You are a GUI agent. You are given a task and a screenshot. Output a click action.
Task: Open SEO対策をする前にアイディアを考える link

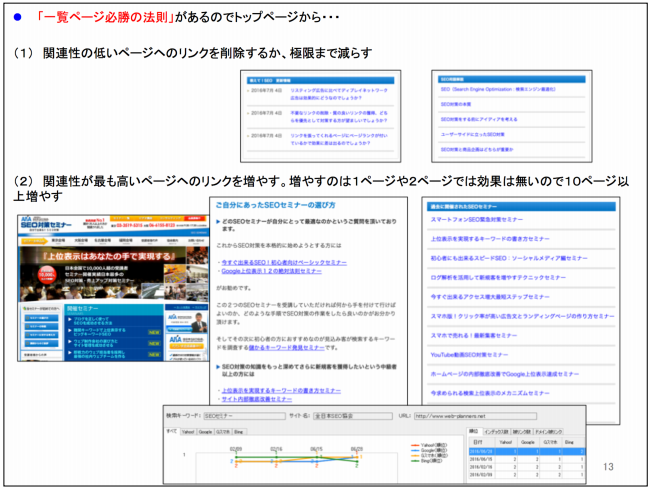[x=479, y=119]
